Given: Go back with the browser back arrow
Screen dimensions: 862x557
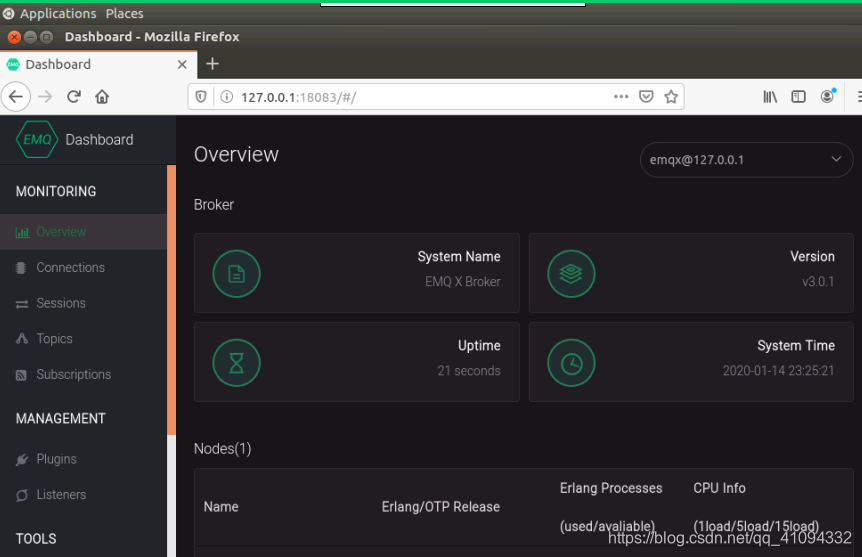Looking at the screenshot, I should [x=16, y=97].
